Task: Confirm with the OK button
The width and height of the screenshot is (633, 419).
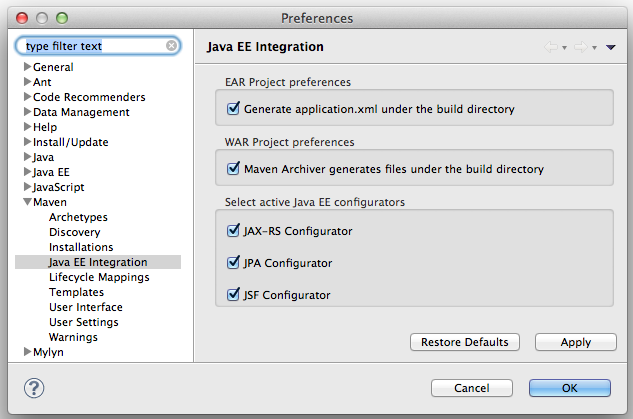Action: 570,388
